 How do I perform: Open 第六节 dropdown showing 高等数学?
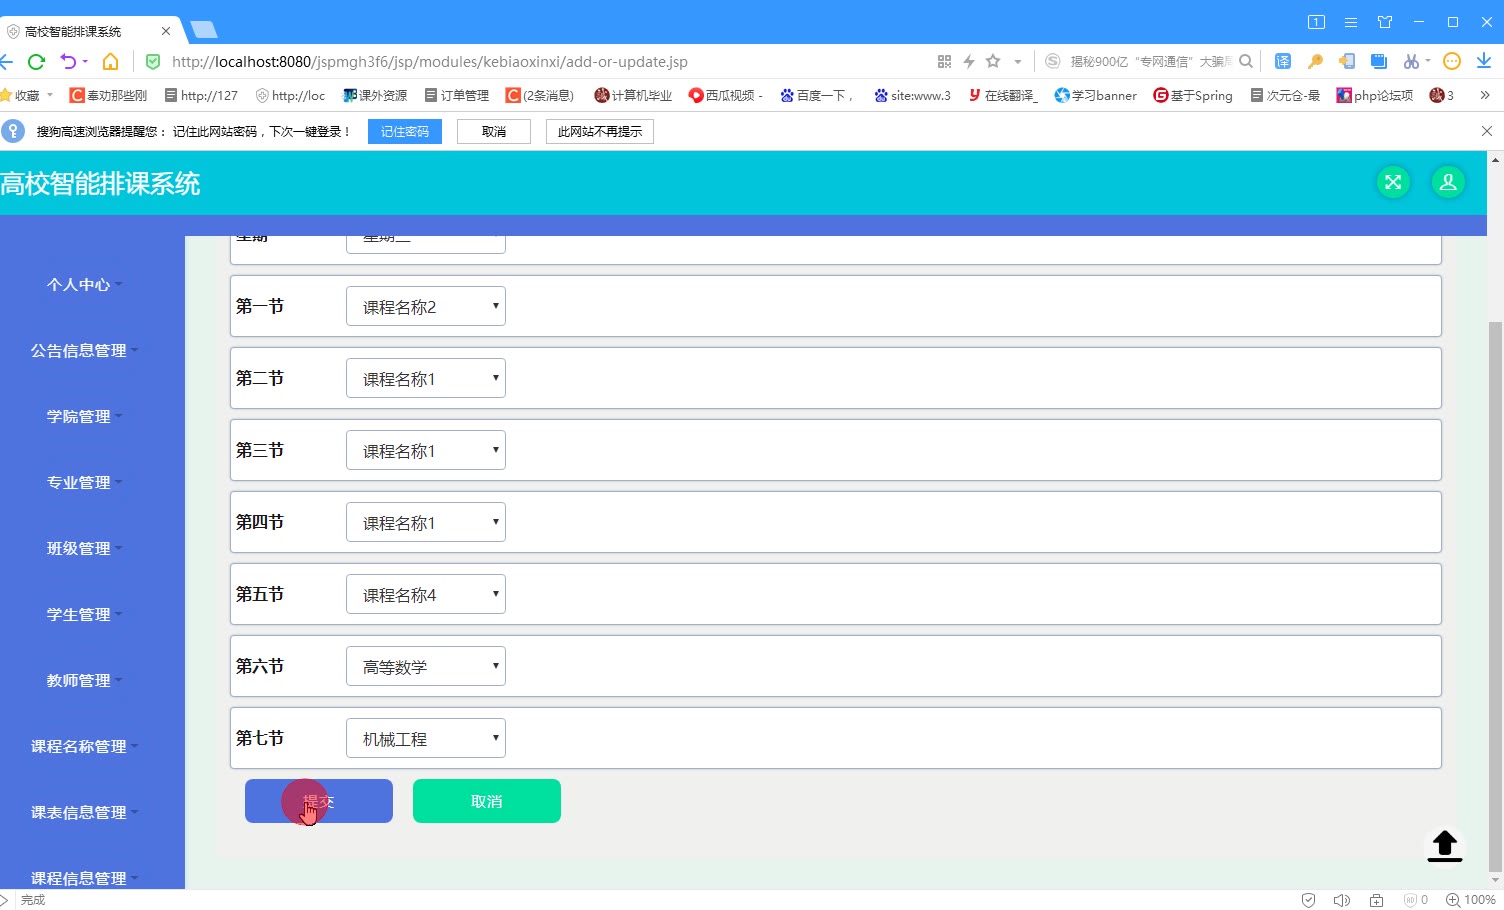tap(426, 666)
